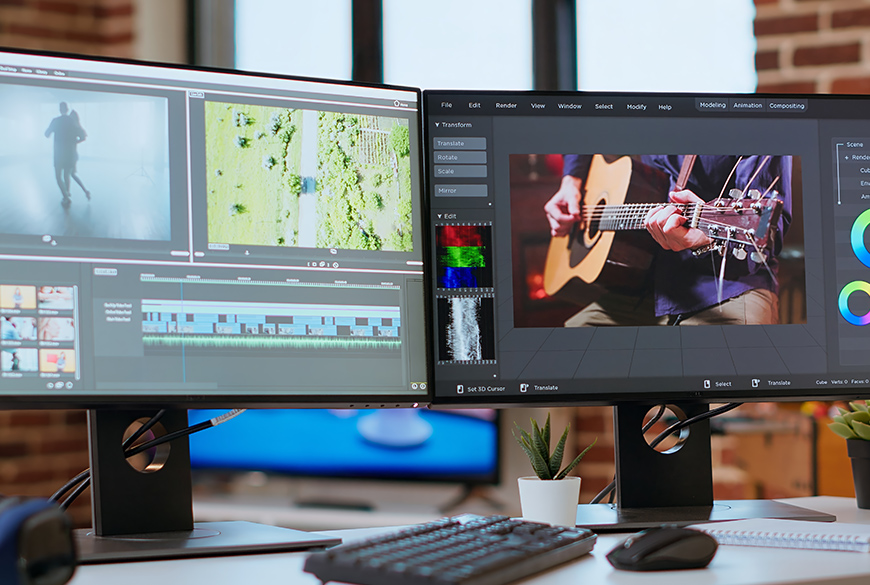Switch to the Animation workspace tab
Screen dimensions: 870x585
(x=747, y=105)
